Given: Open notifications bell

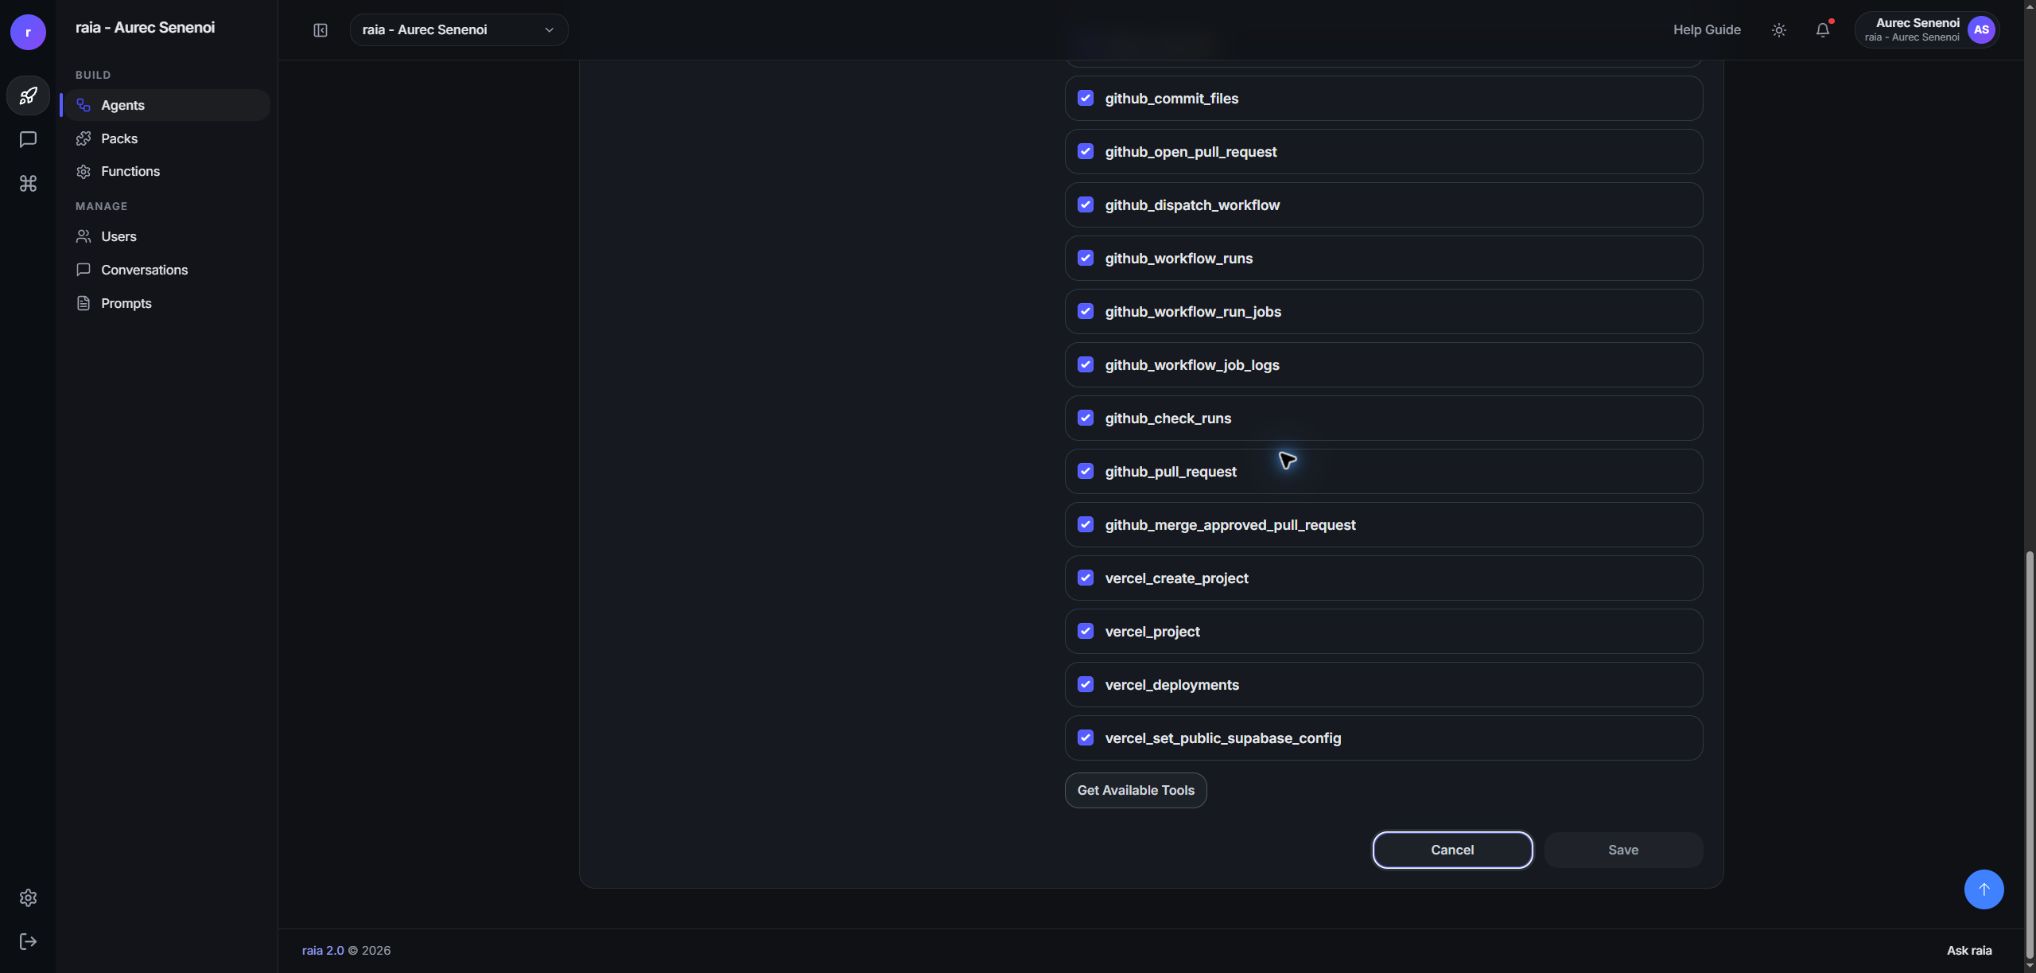Looking at the screenshot, I should (x=1823, y=30).
